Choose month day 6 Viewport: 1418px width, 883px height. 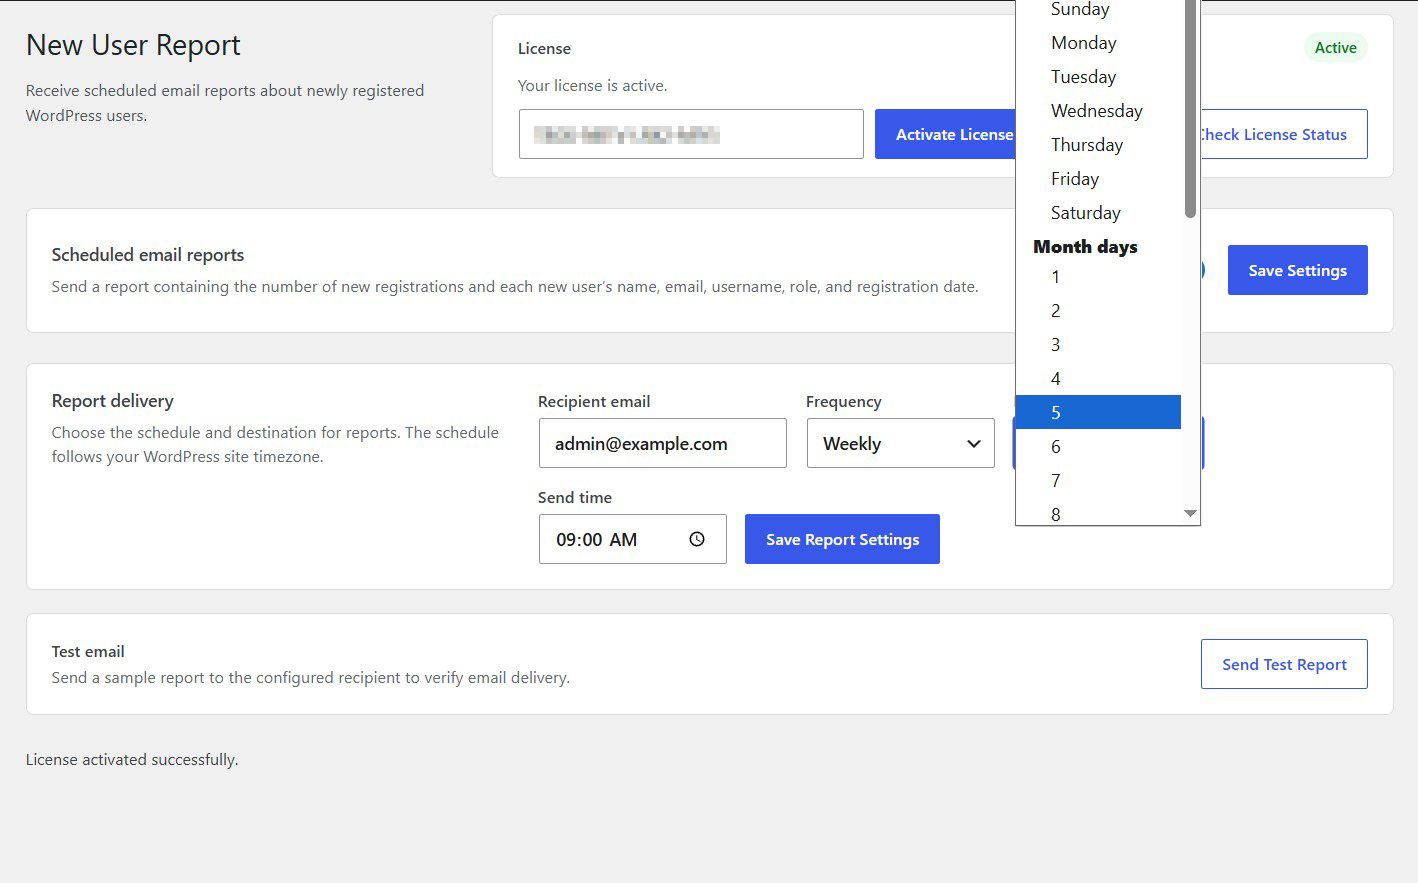[1098, 447]
